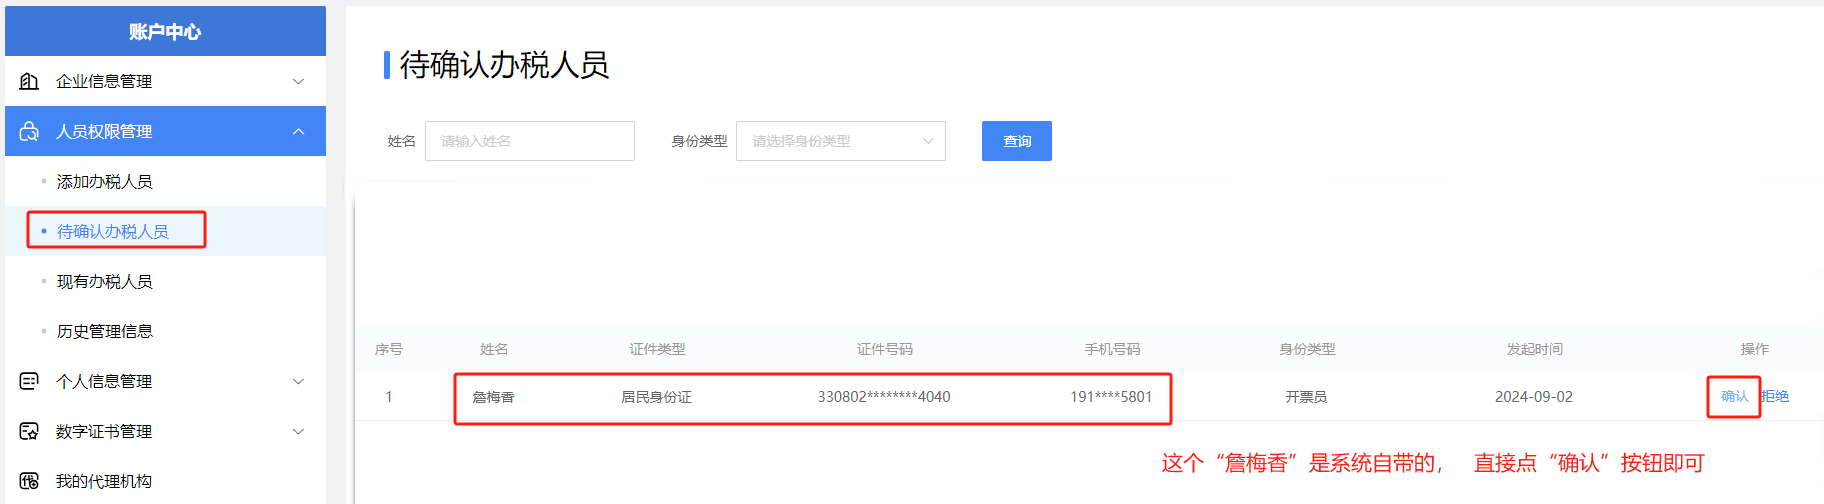Select 待确认办税人员 submenu item

pyautogui.click(x=165, y=231)
